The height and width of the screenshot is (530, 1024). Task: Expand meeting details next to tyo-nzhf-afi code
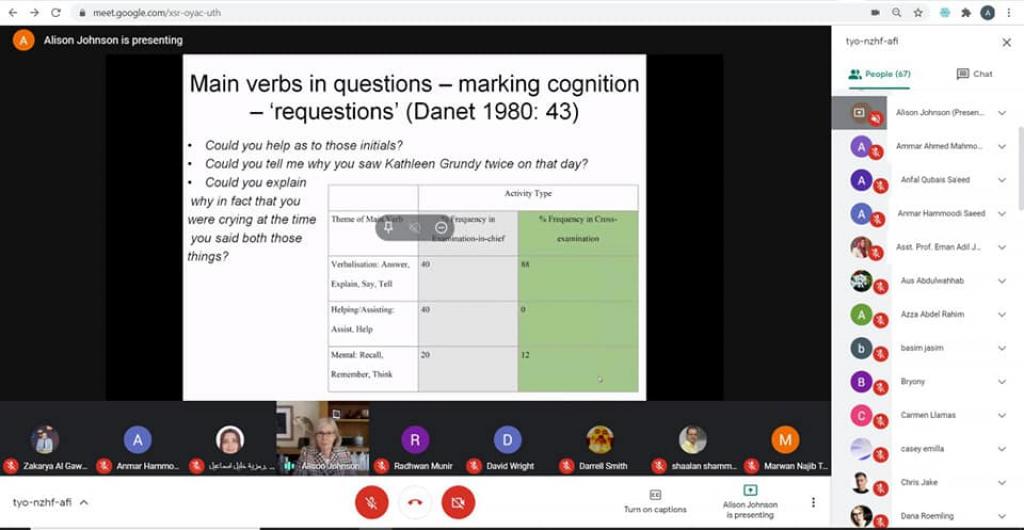click(x=84, y=502)
